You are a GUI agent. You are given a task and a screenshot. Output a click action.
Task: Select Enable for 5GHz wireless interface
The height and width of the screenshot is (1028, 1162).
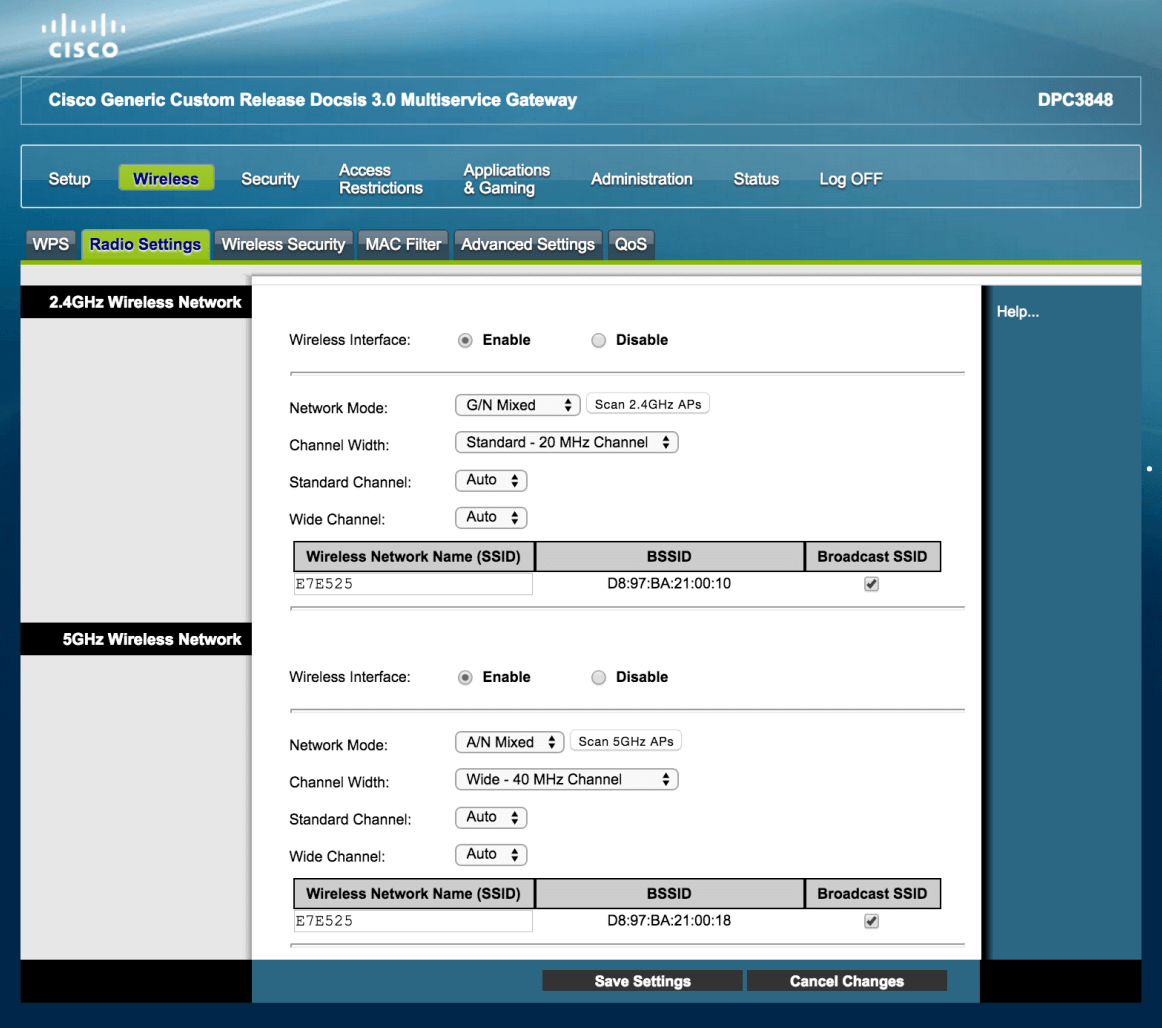click(465, 677)
